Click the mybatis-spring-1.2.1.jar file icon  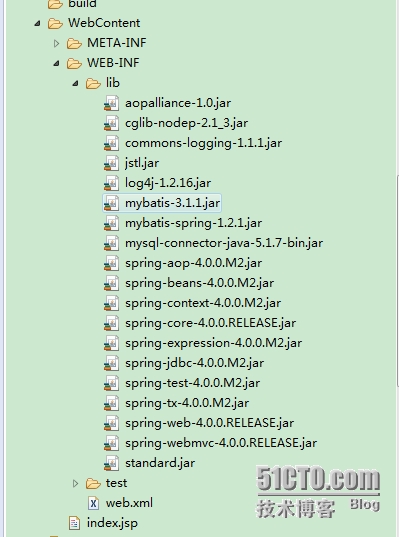point(111,223)
